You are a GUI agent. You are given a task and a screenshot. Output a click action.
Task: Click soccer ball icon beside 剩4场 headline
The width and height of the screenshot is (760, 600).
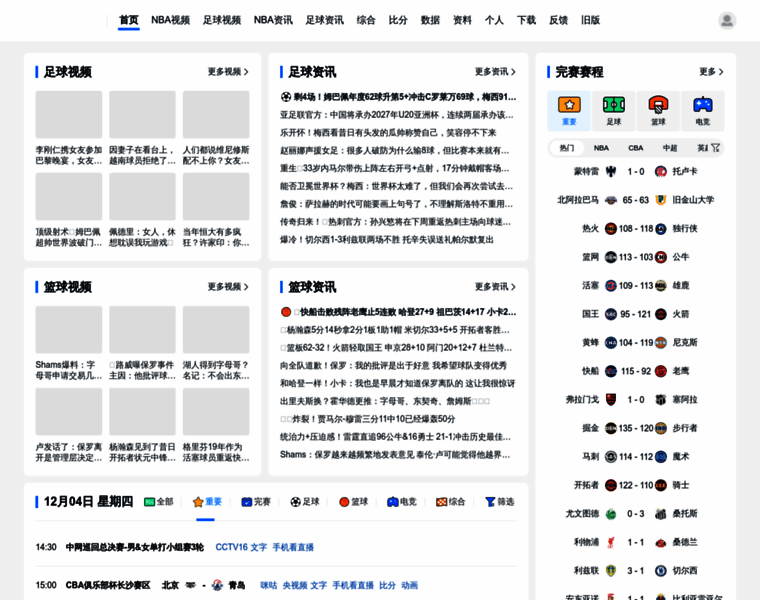click(286, 97)
